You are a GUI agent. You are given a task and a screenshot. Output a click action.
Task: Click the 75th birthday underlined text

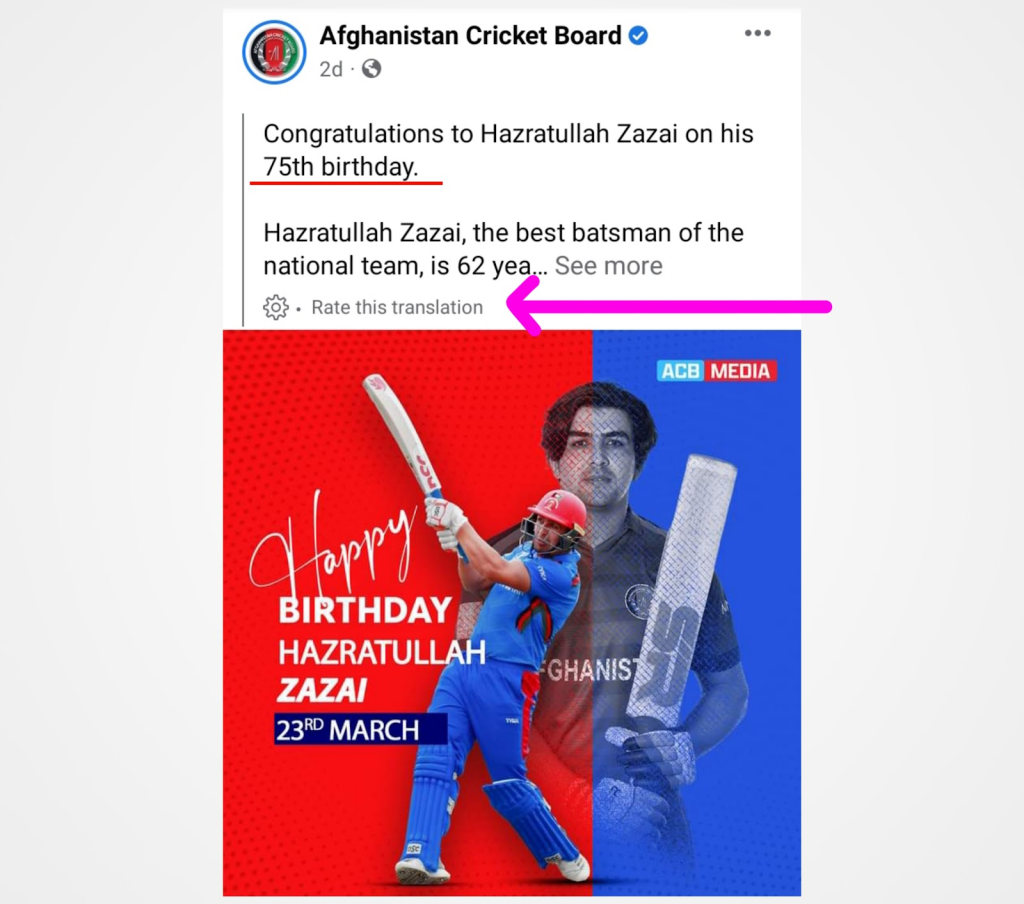tap(340, 167)
